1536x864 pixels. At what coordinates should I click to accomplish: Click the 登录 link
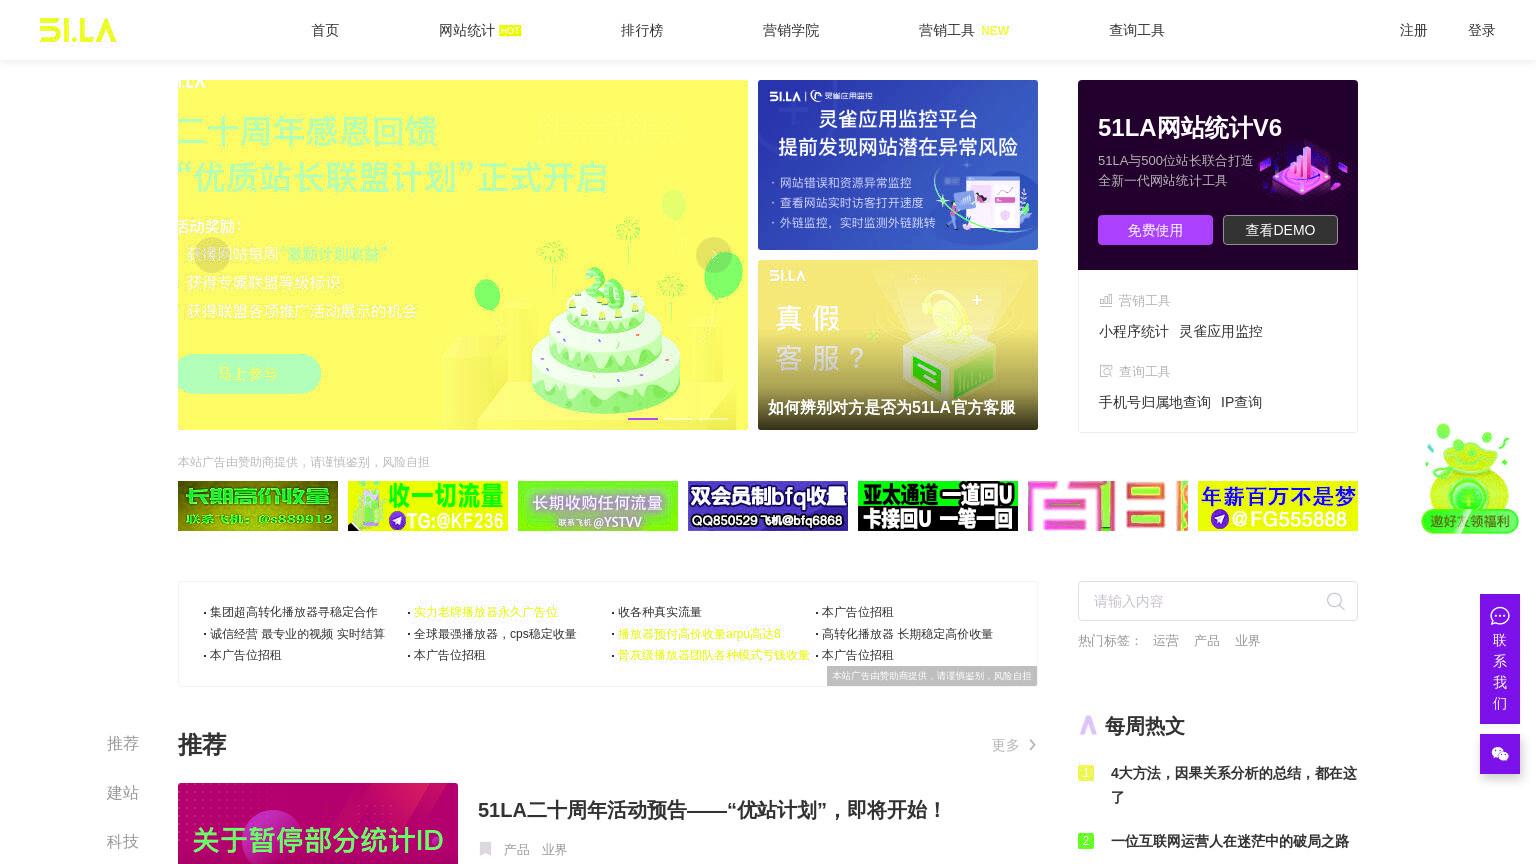pos(1481,30)
